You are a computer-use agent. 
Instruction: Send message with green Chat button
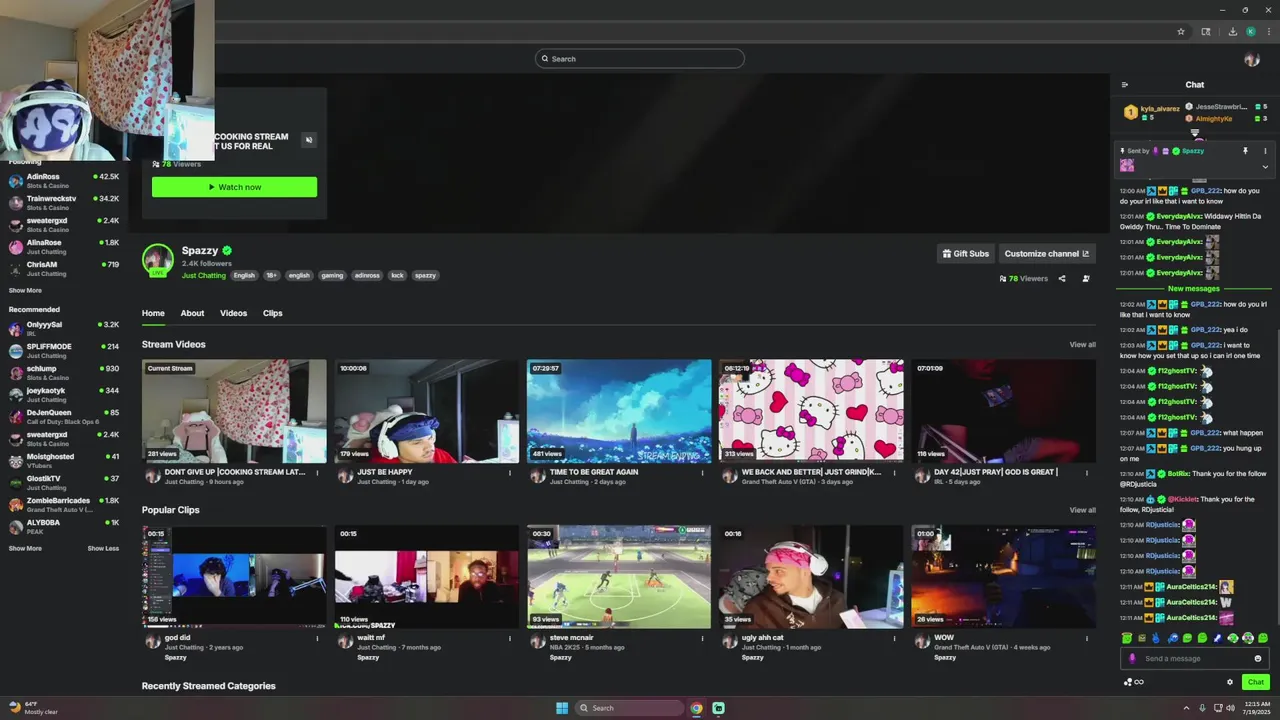(1256, 682)
